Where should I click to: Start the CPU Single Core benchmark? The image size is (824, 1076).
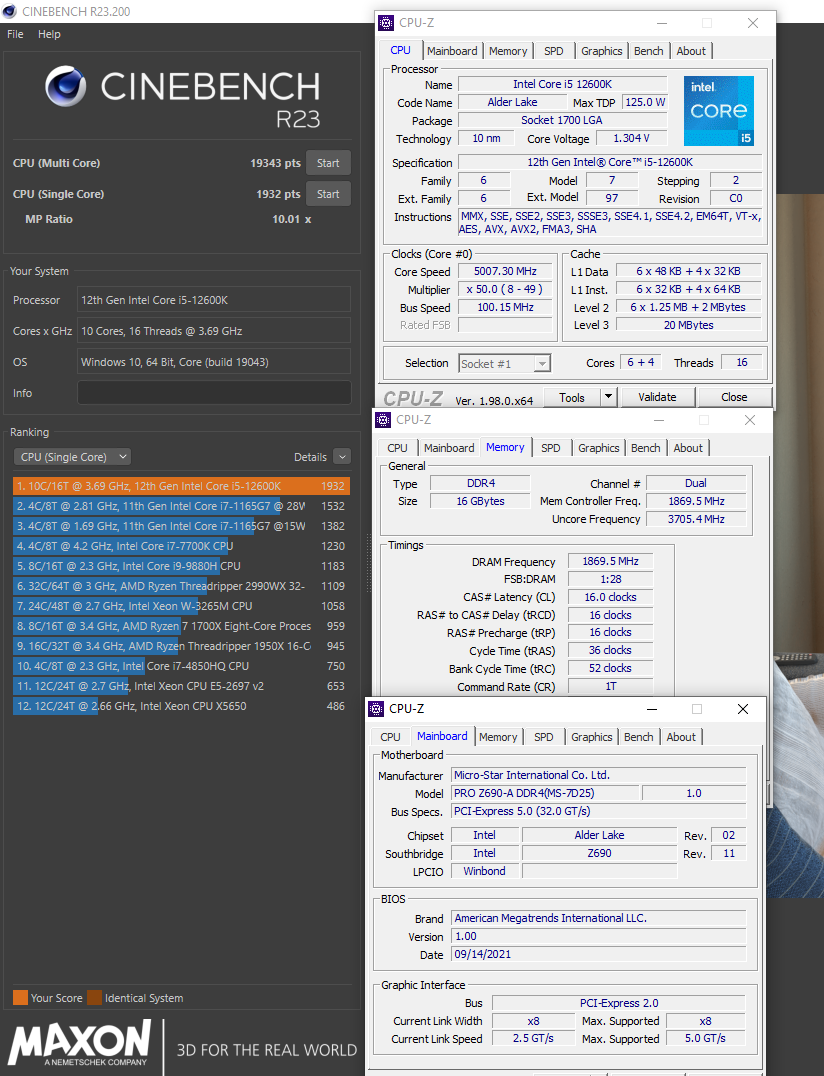pos(328,194)
